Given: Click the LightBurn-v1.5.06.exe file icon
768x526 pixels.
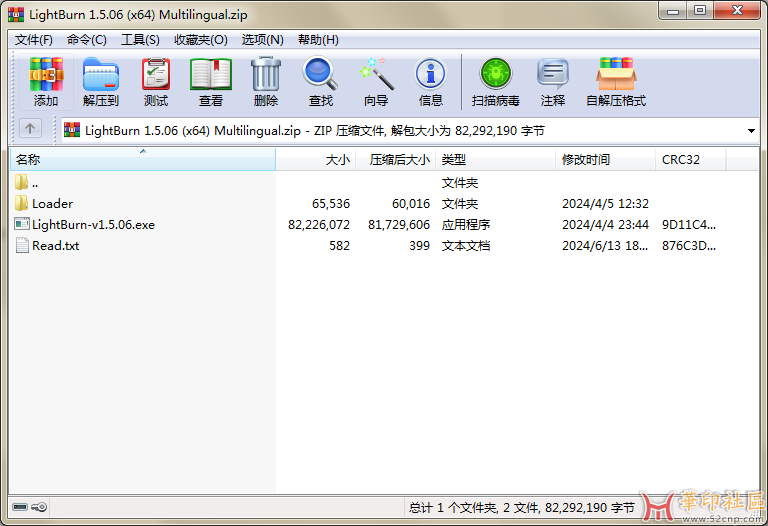Looking at the screenshot, I should point(22,224).
